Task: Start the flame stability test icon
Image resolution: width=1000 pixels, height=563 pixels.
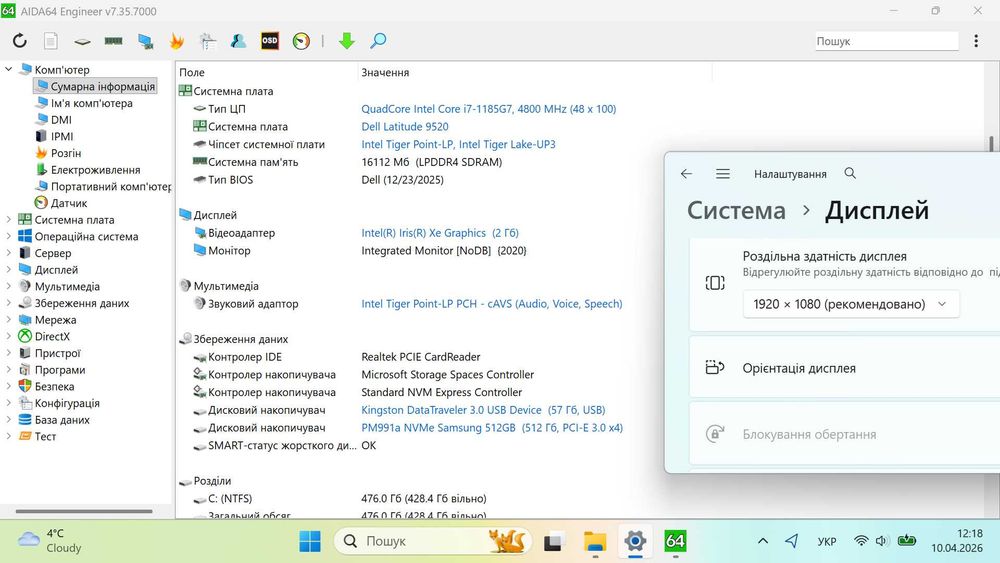Action: coord(177,41)
